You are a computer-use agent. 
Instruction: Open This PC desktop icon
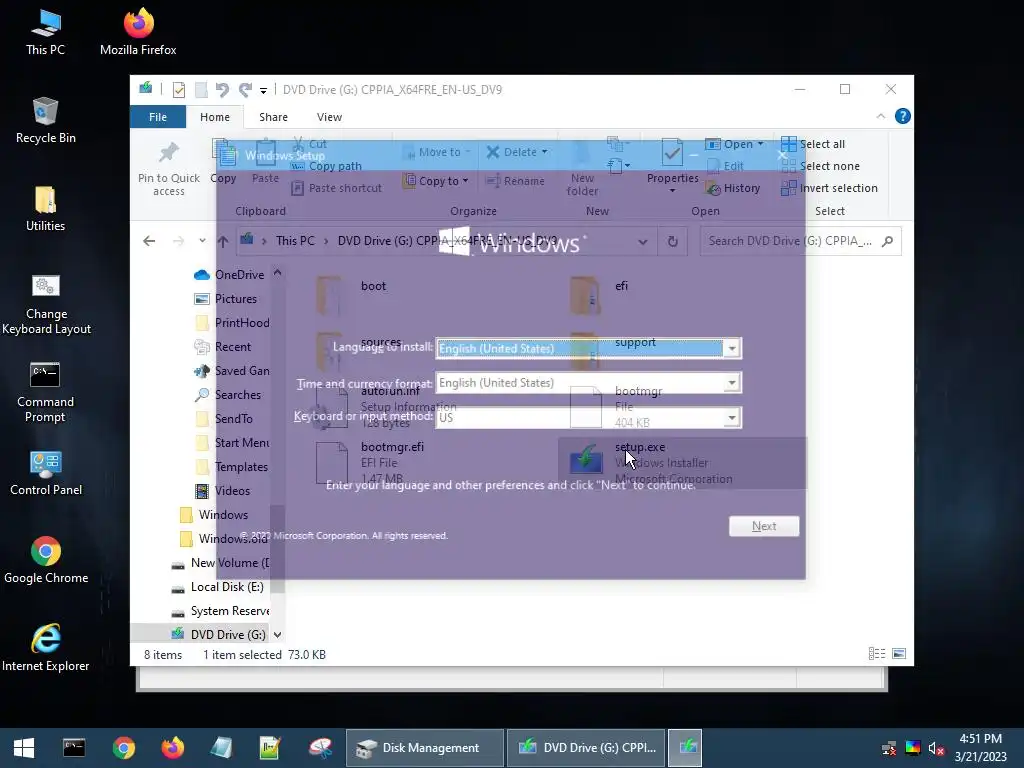(x=45, y=33)
